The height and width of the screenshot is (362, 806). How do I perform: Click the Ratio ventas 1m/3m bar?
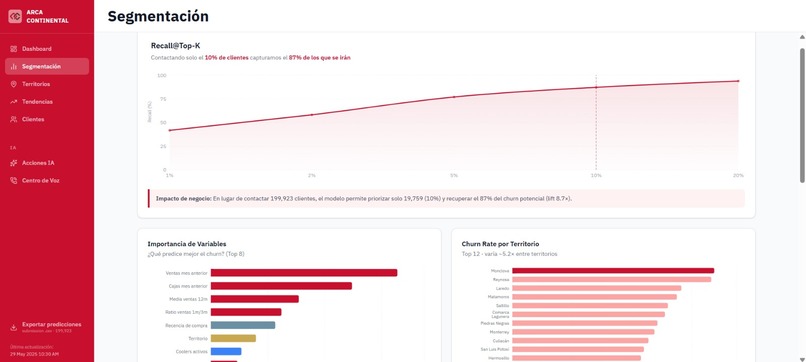coord(246,312)
